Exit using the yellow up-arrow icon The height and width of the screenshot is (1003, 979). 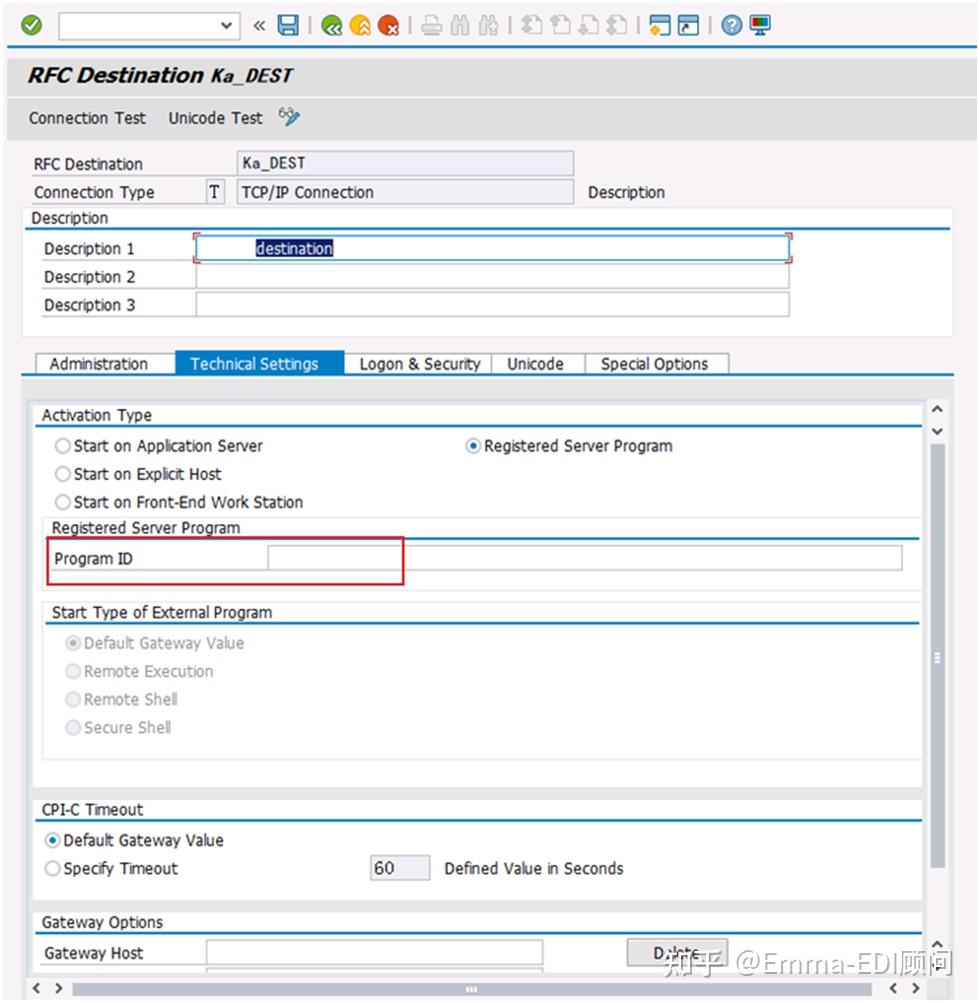pos(360,26)
